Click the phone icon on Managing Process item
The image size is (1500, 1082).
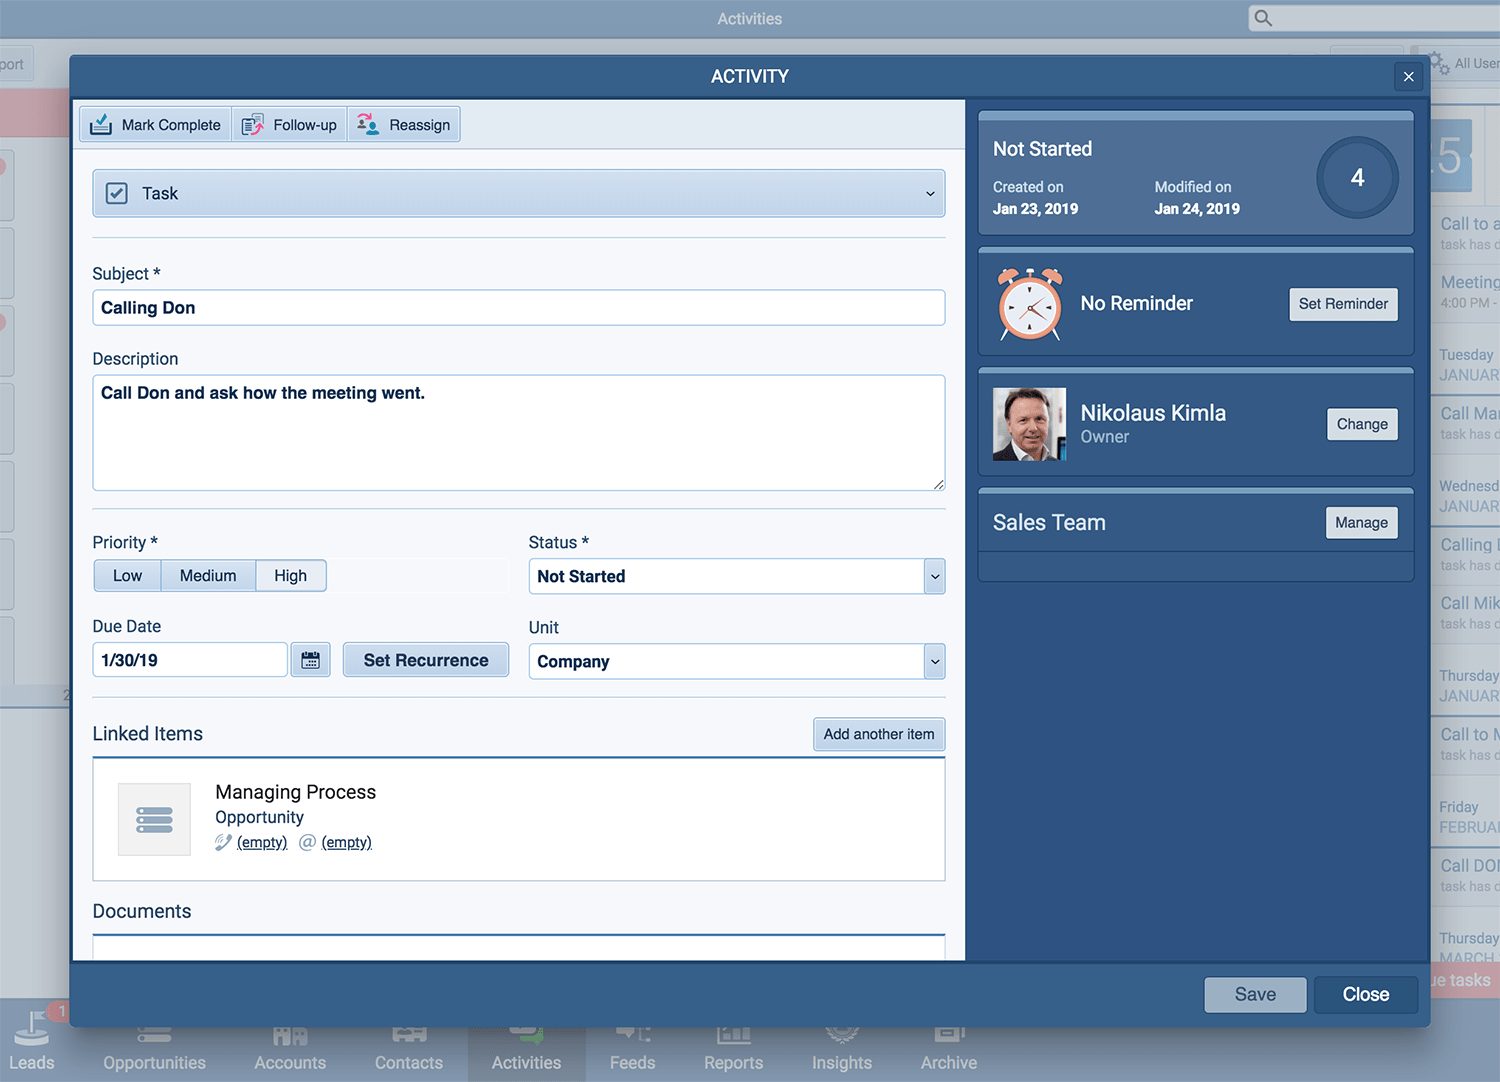pos(222,842)
